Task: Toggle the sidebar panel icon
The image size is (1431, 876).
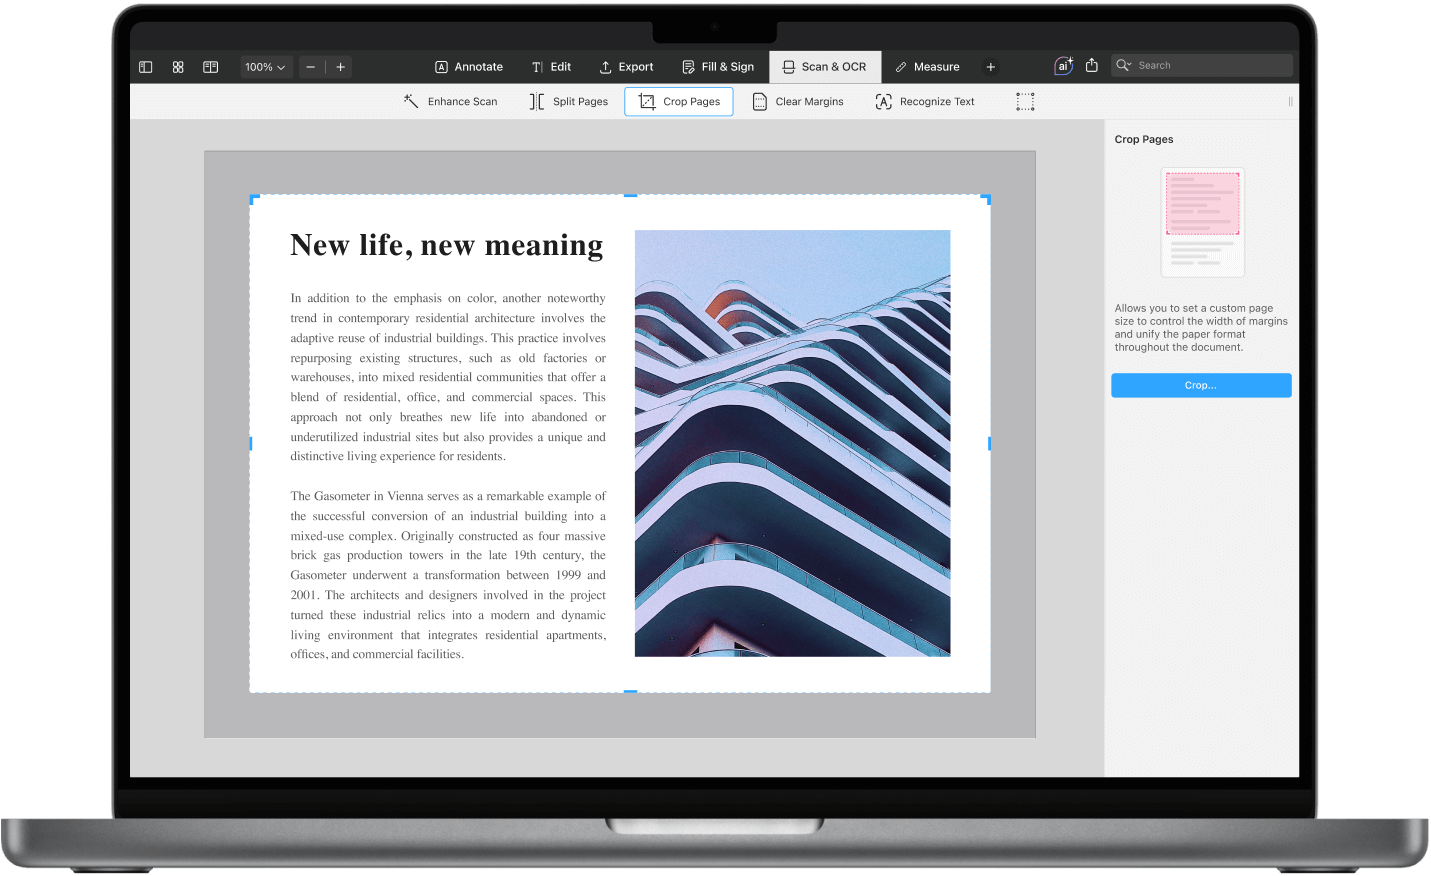Action: [146, 67]
